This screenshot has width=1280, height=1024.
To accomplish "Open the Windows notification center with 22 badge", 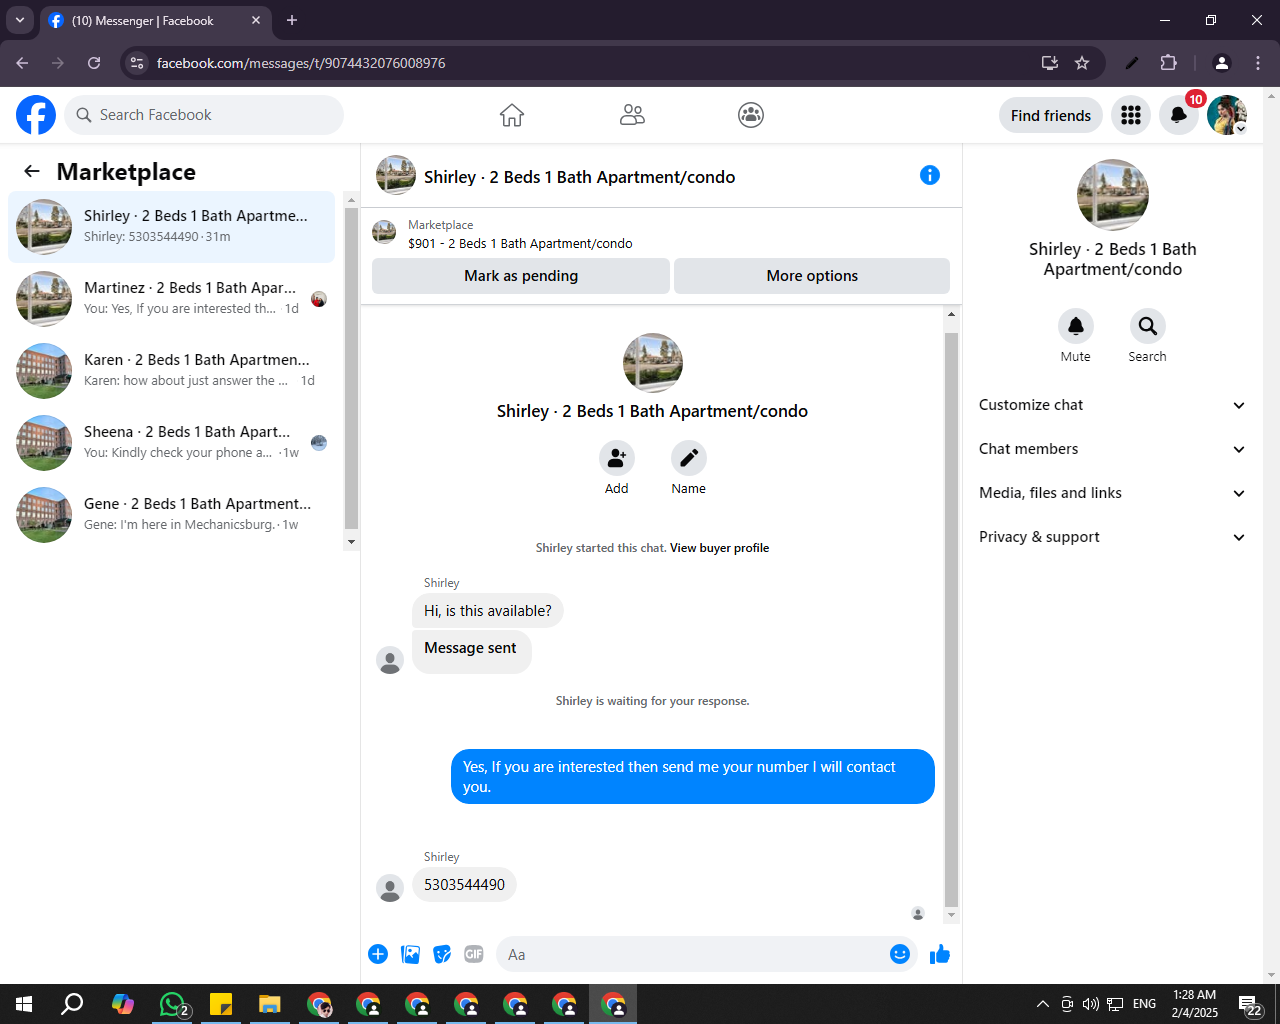I will coord(1250,1004).
